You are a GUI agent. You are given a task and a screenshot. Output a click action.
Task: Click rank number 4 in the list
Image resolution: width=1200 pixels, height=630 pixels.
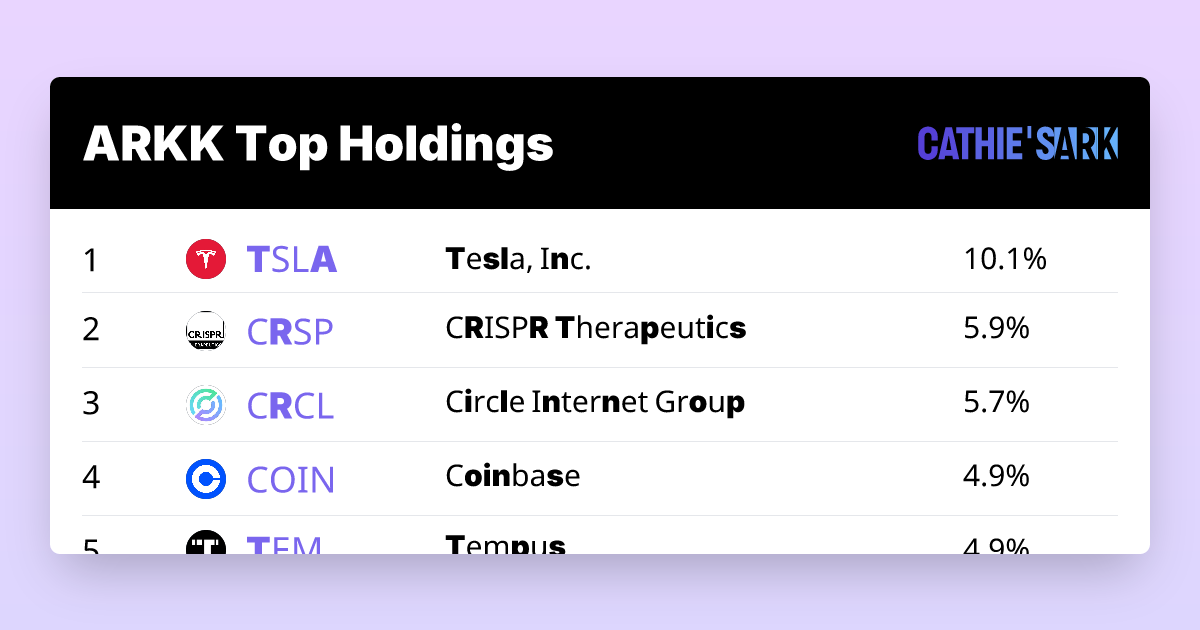click(91, 477)
